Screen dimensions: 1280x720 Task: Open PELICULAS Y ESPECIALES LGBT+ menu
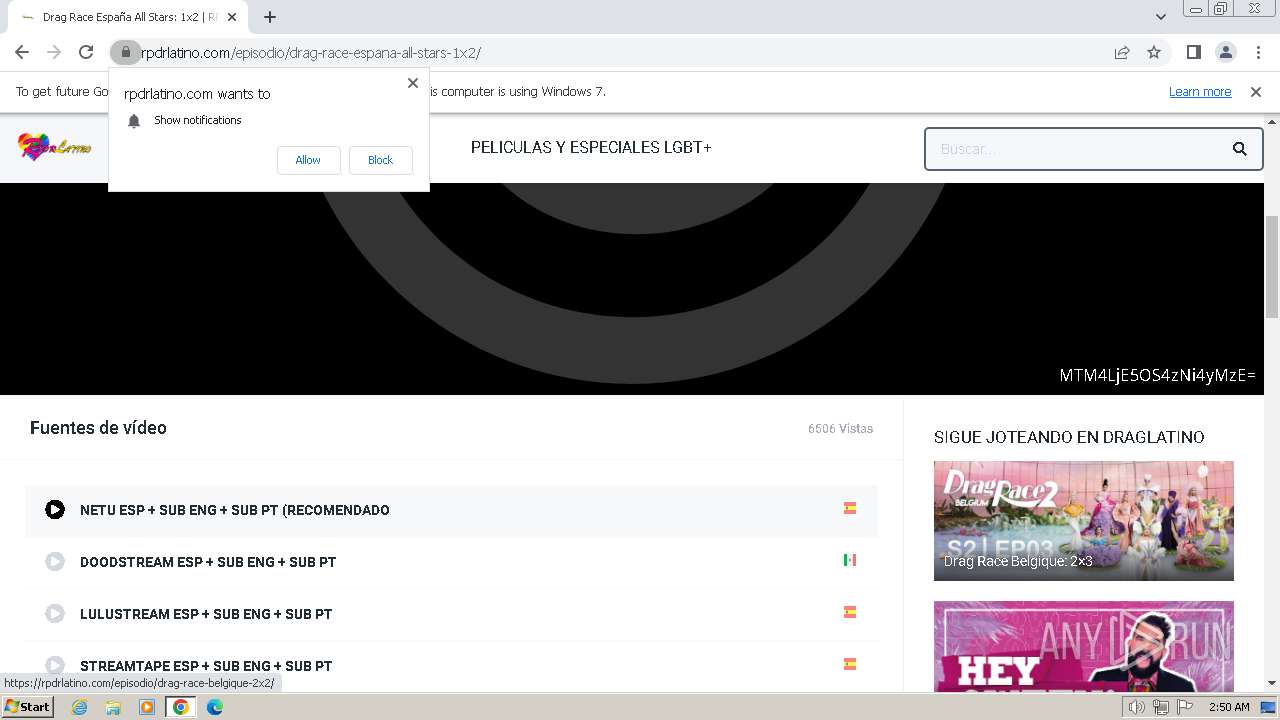(591, 147)
